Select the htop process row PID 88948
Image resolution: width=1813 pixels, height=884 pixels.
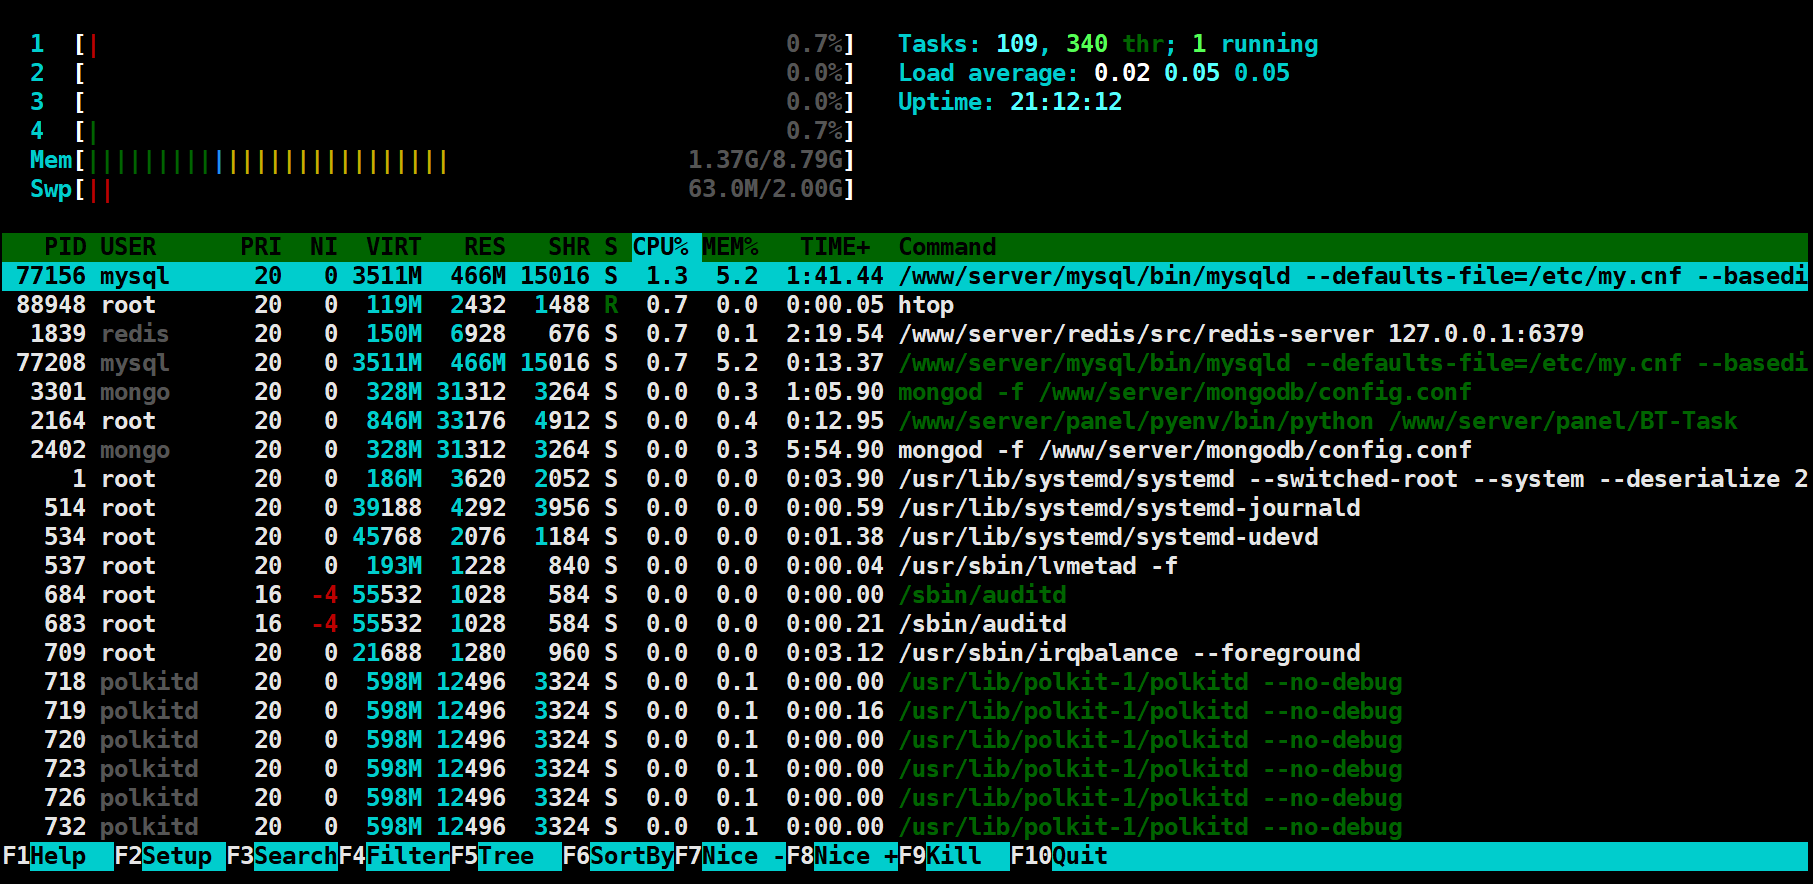(x=905, y=305)
